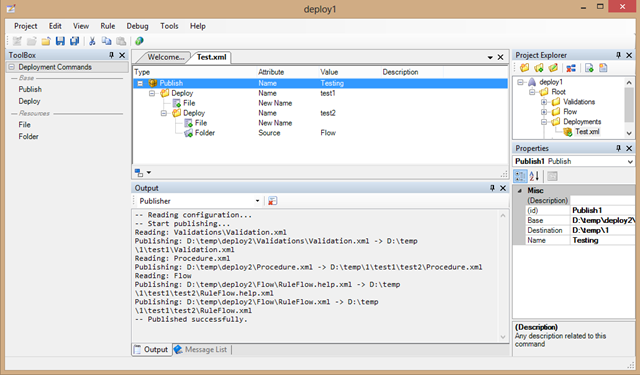Click the starred document icon in Project Explorer
This screenshot has width=640, height=375.
(603, 68)
